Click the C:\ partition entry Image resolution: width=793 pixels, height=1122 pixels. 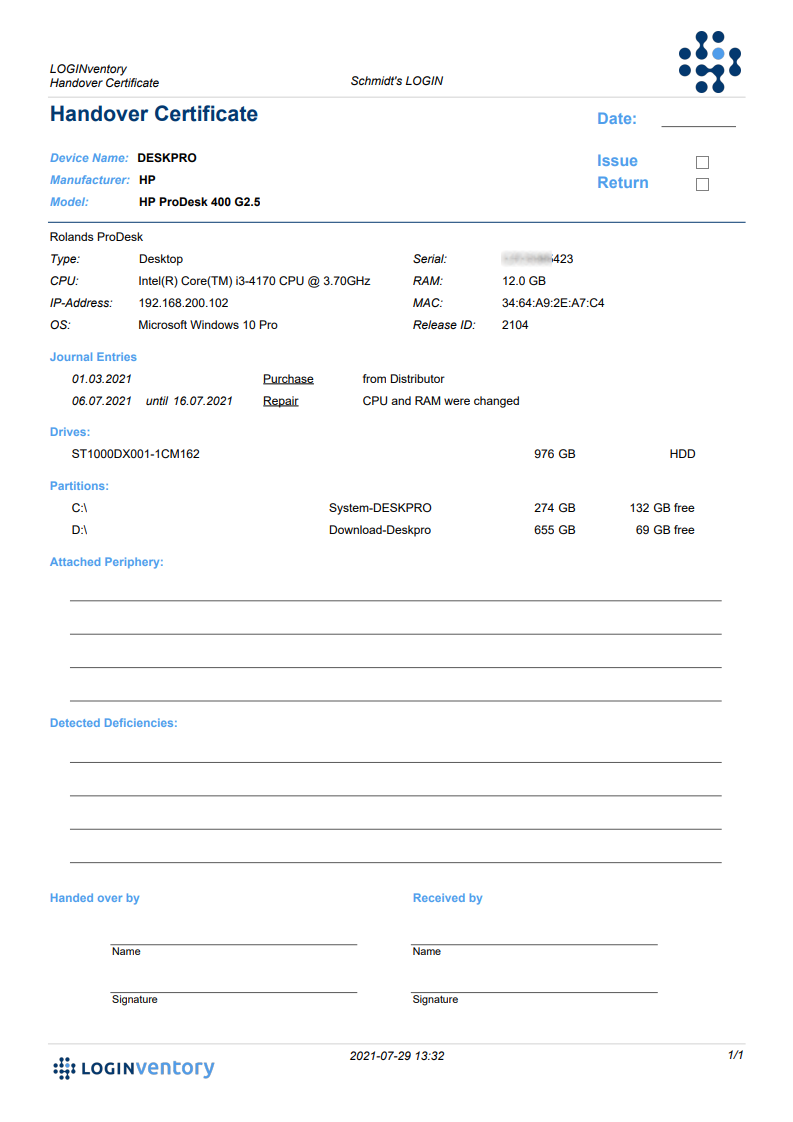point(79,508)
